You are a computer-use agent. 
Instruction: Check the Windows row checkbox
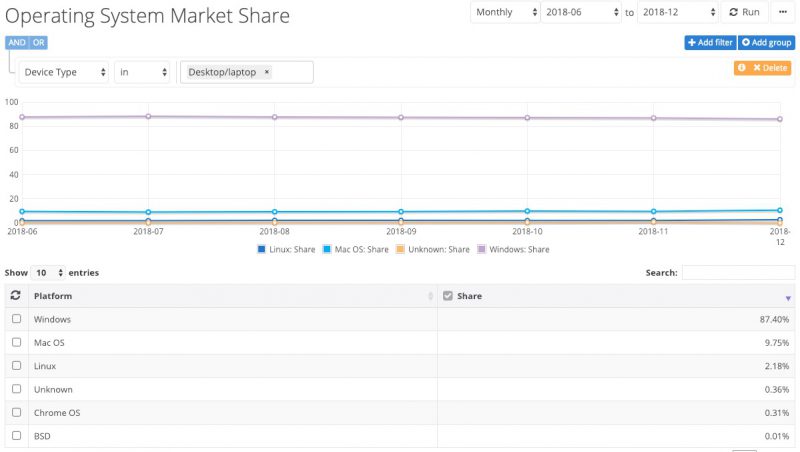pos(16,319)
